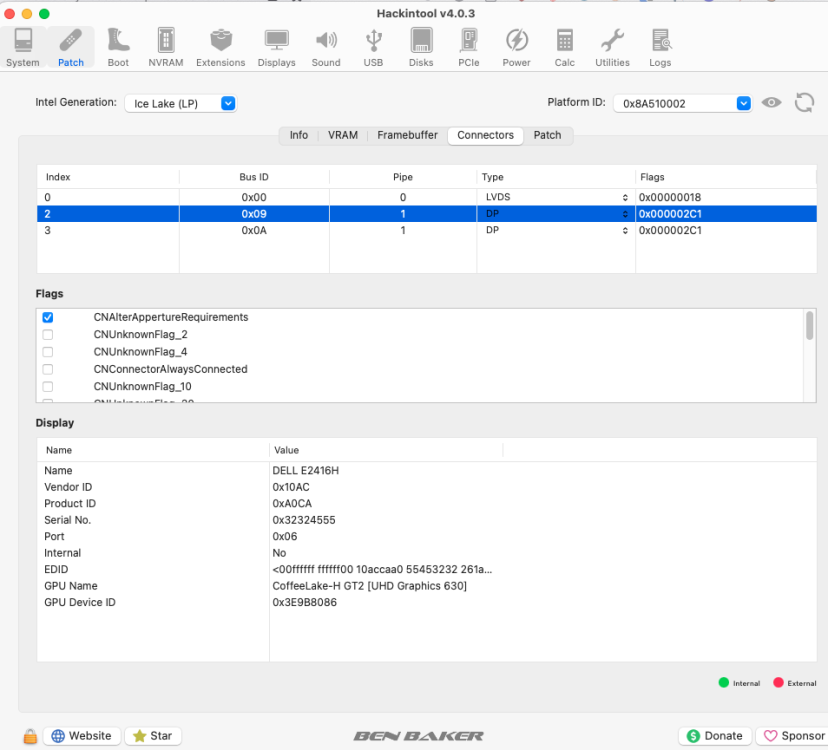
Task: Open the Utilities section
Action: point(613,48)
